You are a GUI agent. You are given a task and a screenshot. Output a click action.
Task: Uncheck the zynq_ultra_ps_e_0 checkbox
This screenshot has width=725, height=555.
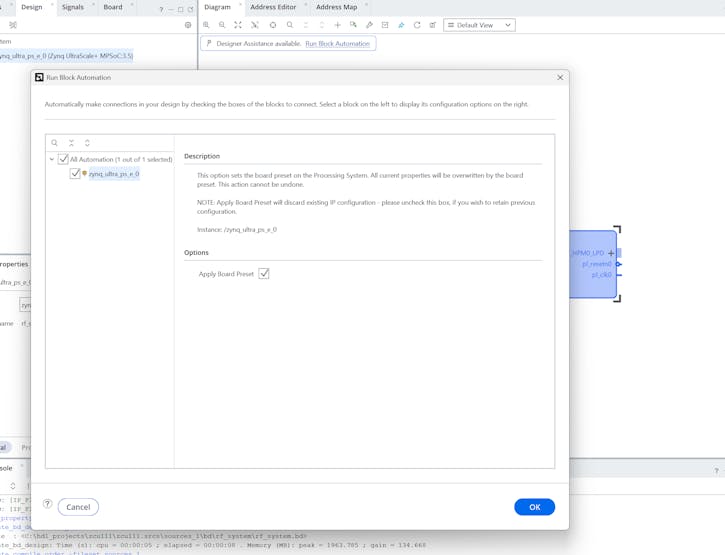coord(75,174)
